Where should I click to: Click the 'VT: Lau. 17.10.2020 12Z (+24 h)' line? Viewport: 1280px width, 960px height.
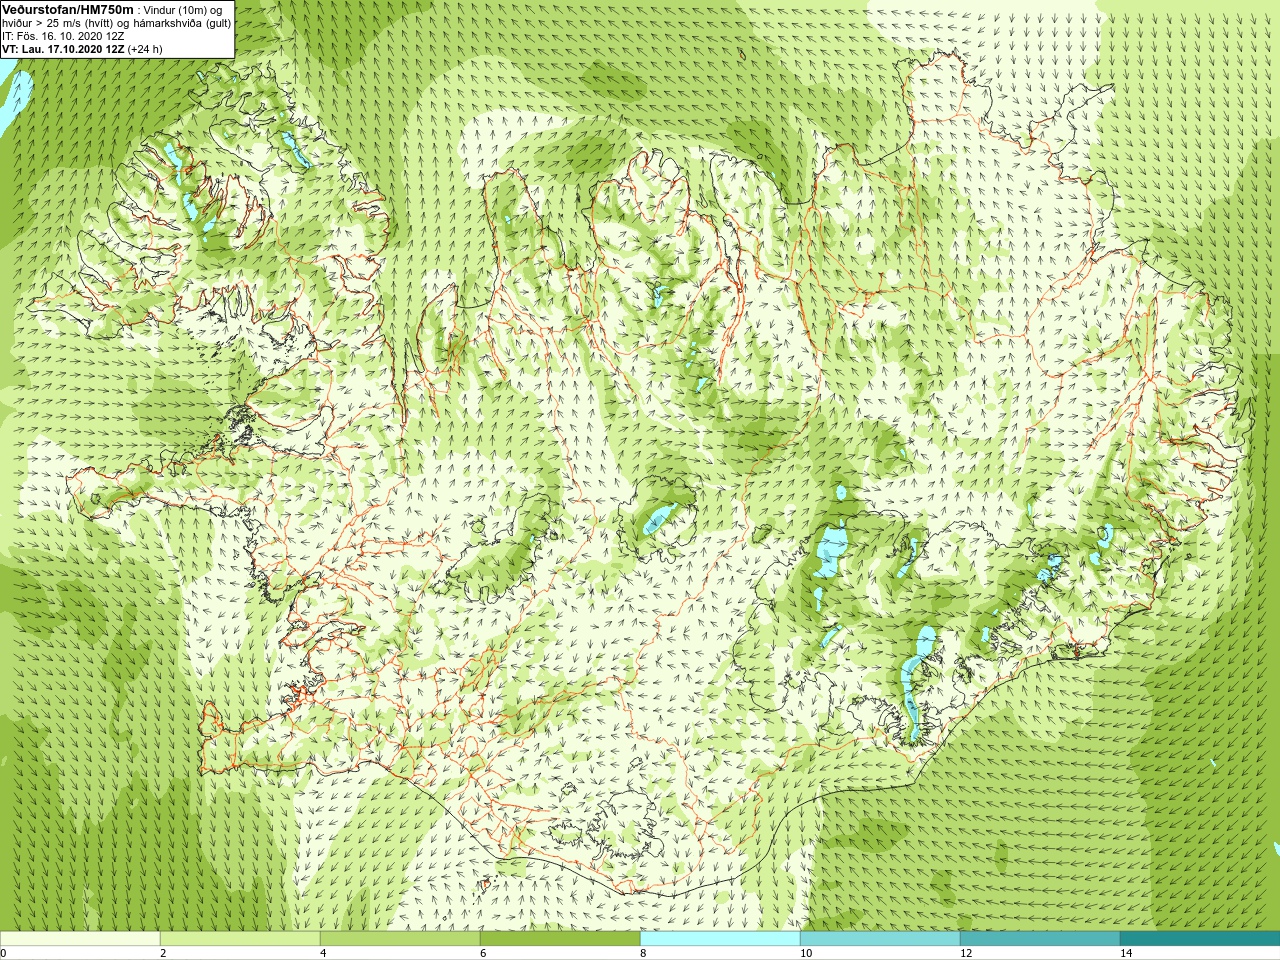tap(82, 49)
